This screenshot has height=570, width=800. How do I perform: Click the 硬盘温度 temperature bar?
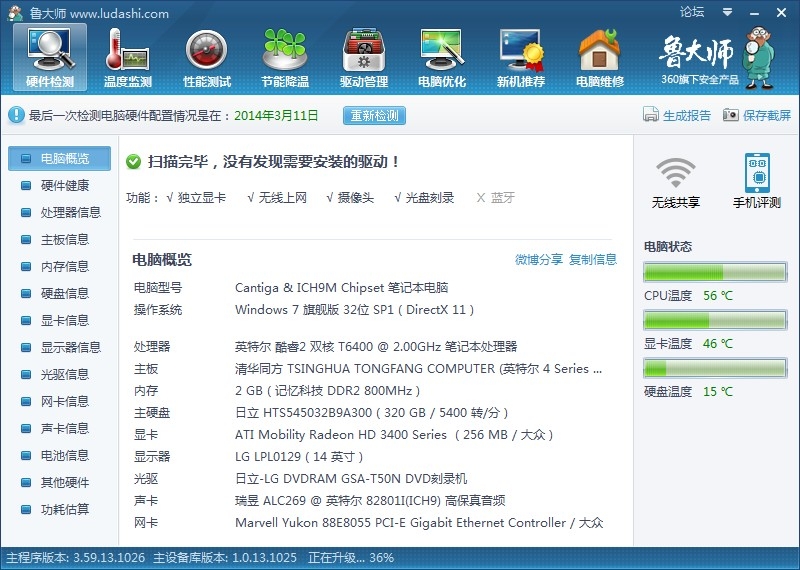tap(715, 368)
